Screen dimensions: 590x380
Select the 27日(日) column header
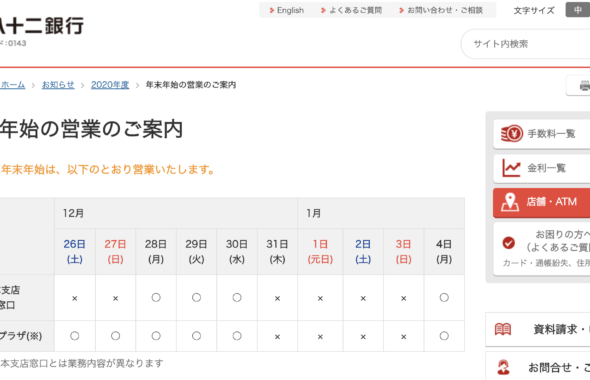click(116, 252)
